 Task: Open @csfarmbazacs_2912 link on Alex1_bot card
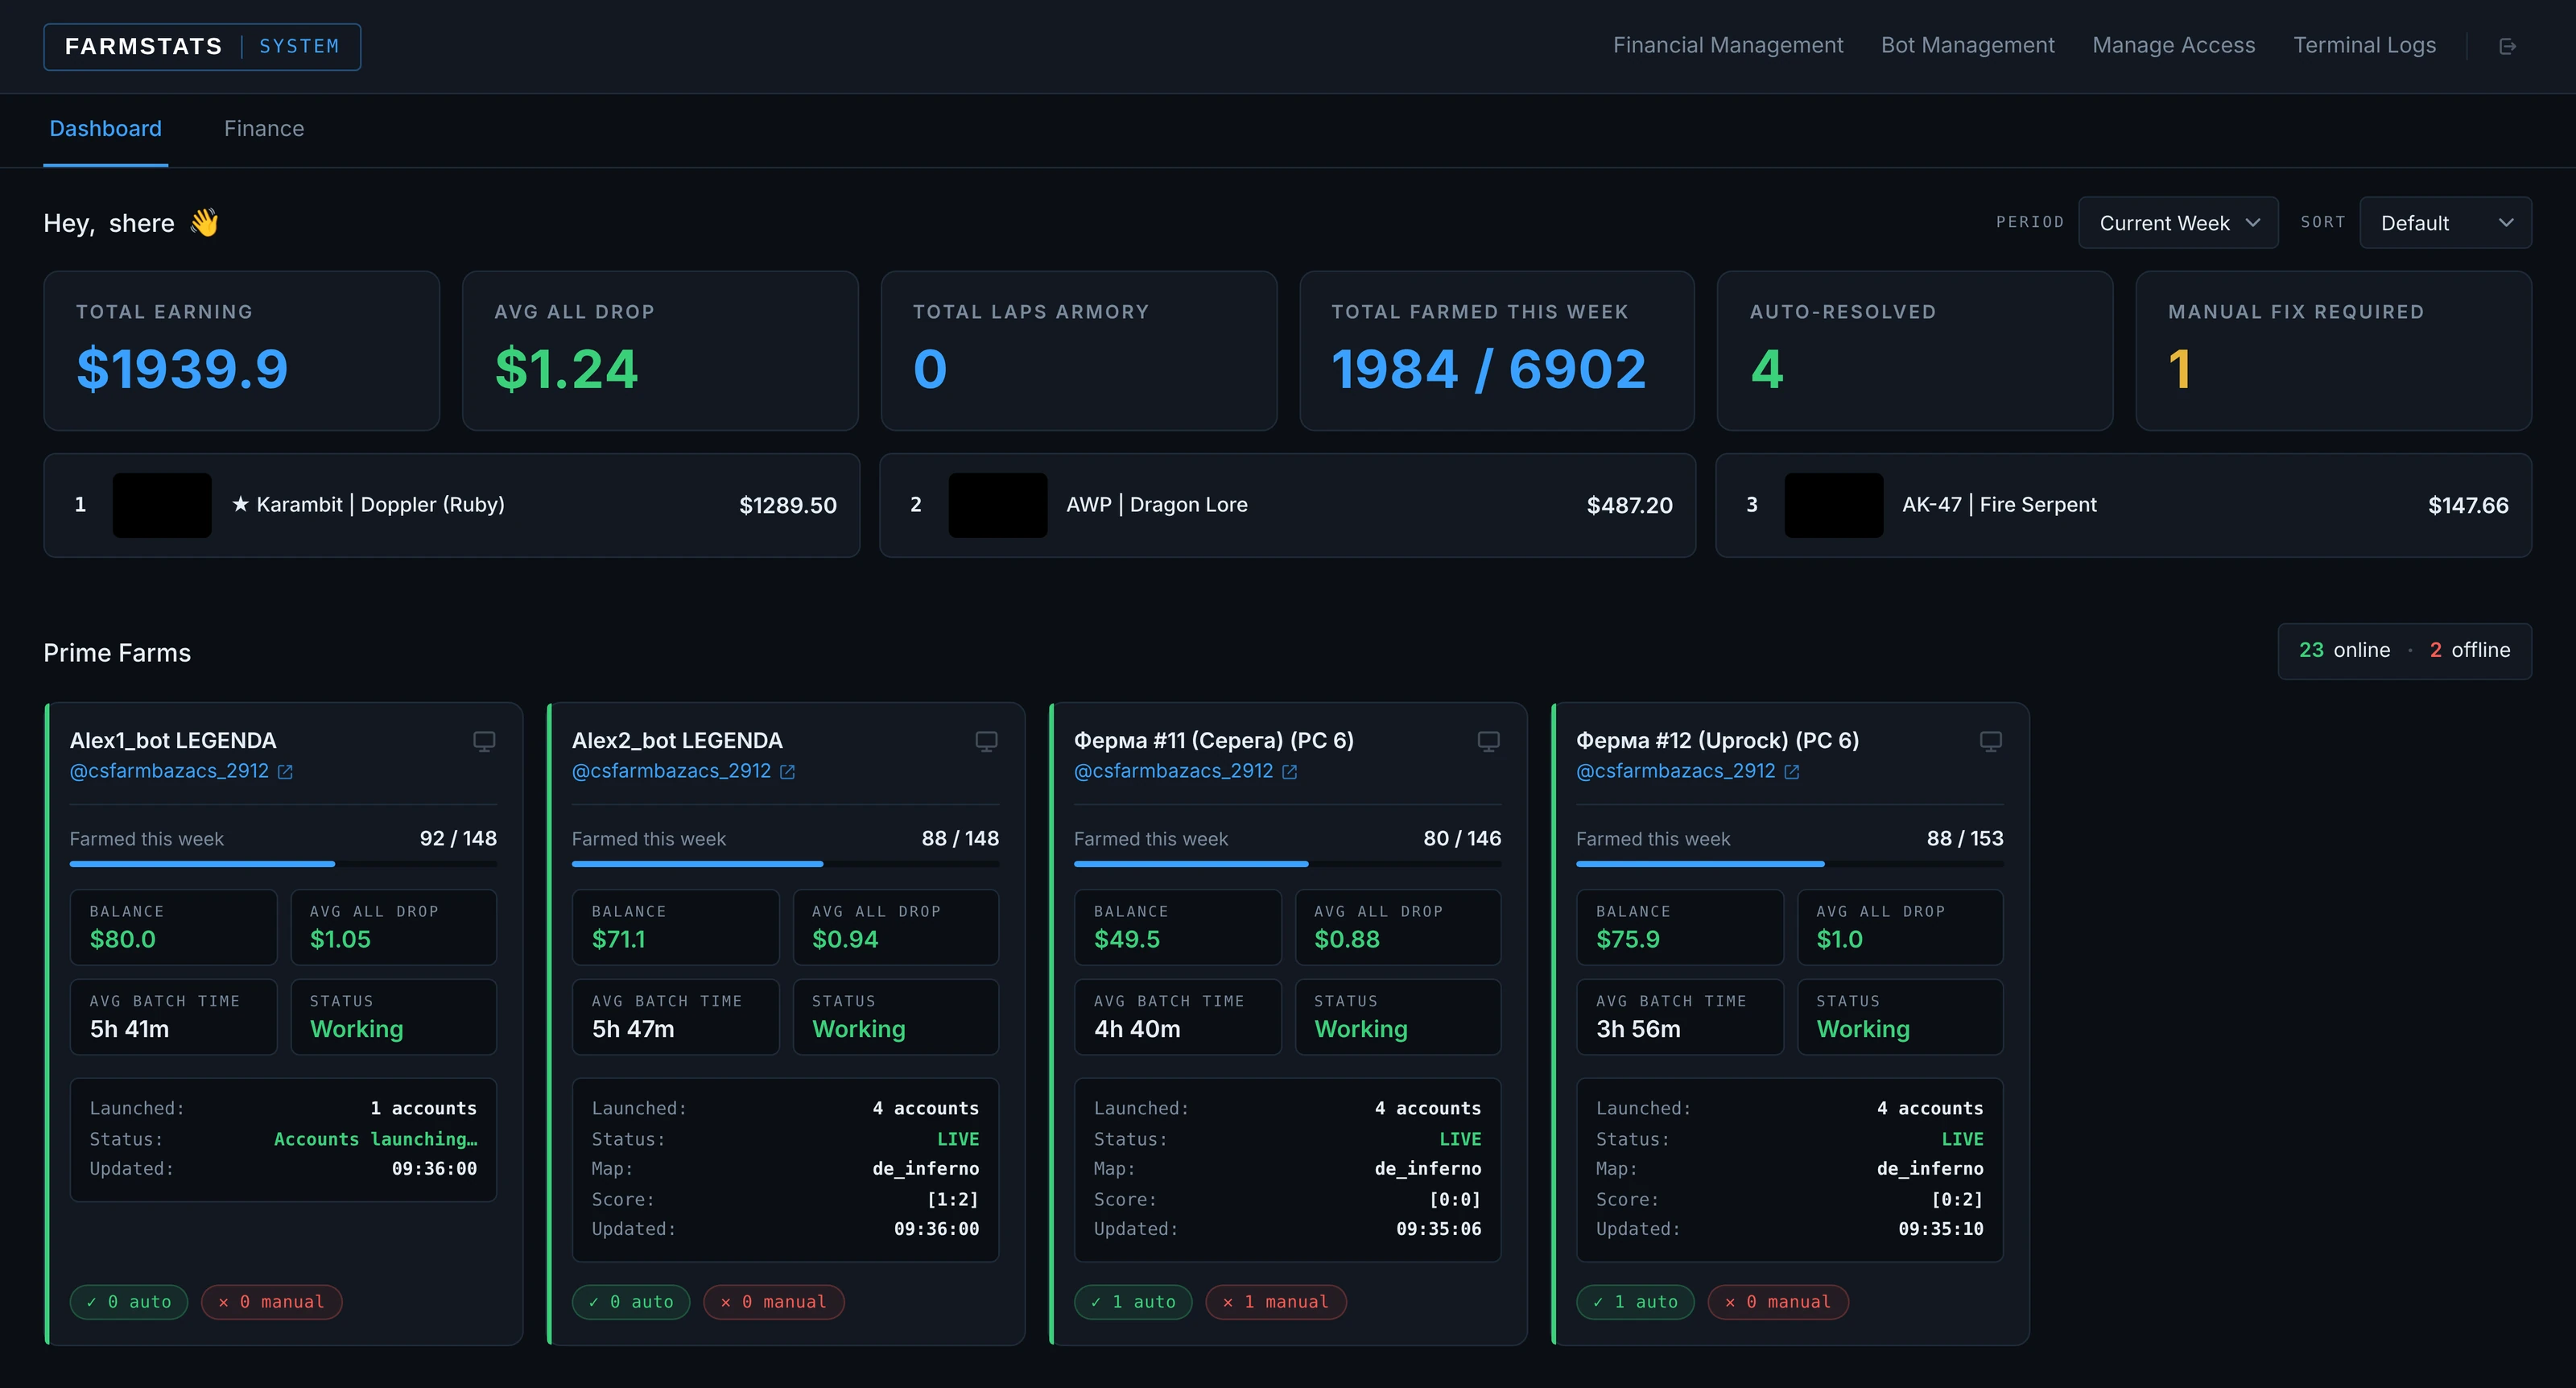[x=169, y=771]
